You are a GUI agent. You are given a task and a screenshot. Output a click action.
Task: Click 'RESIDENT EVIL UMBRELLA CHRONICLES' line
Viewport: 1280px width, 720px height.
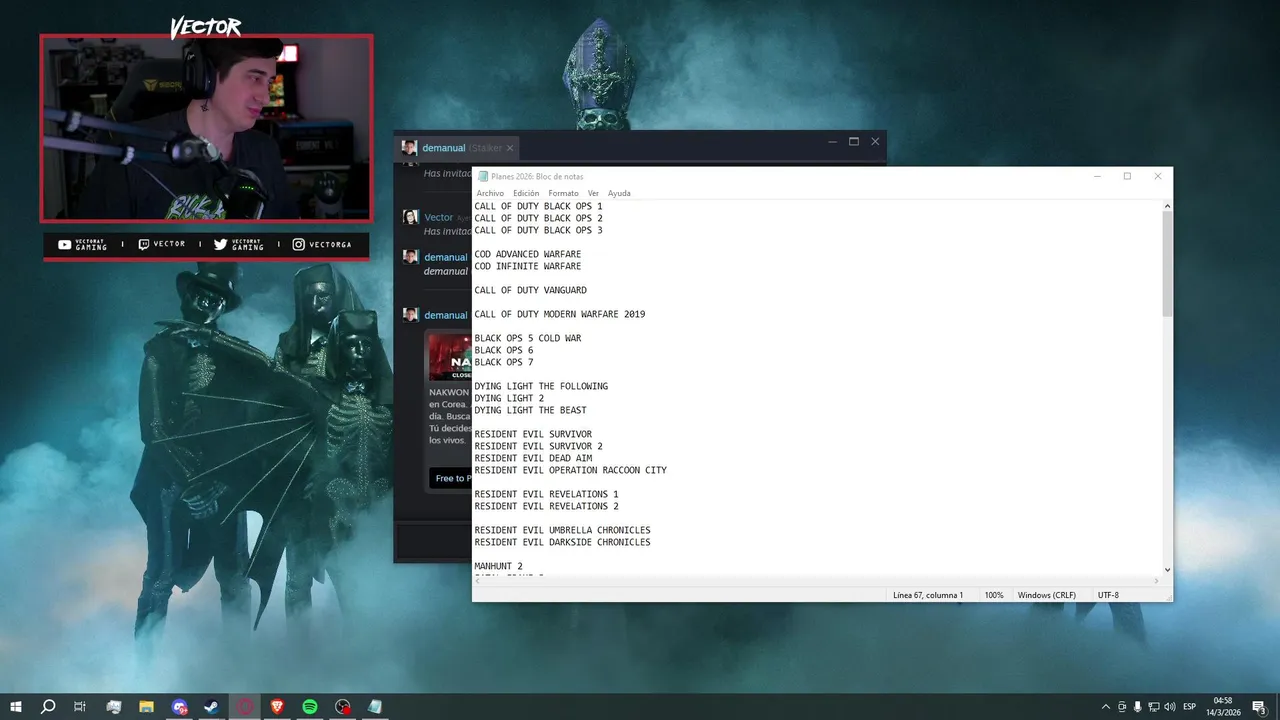(x=562, y=530)
